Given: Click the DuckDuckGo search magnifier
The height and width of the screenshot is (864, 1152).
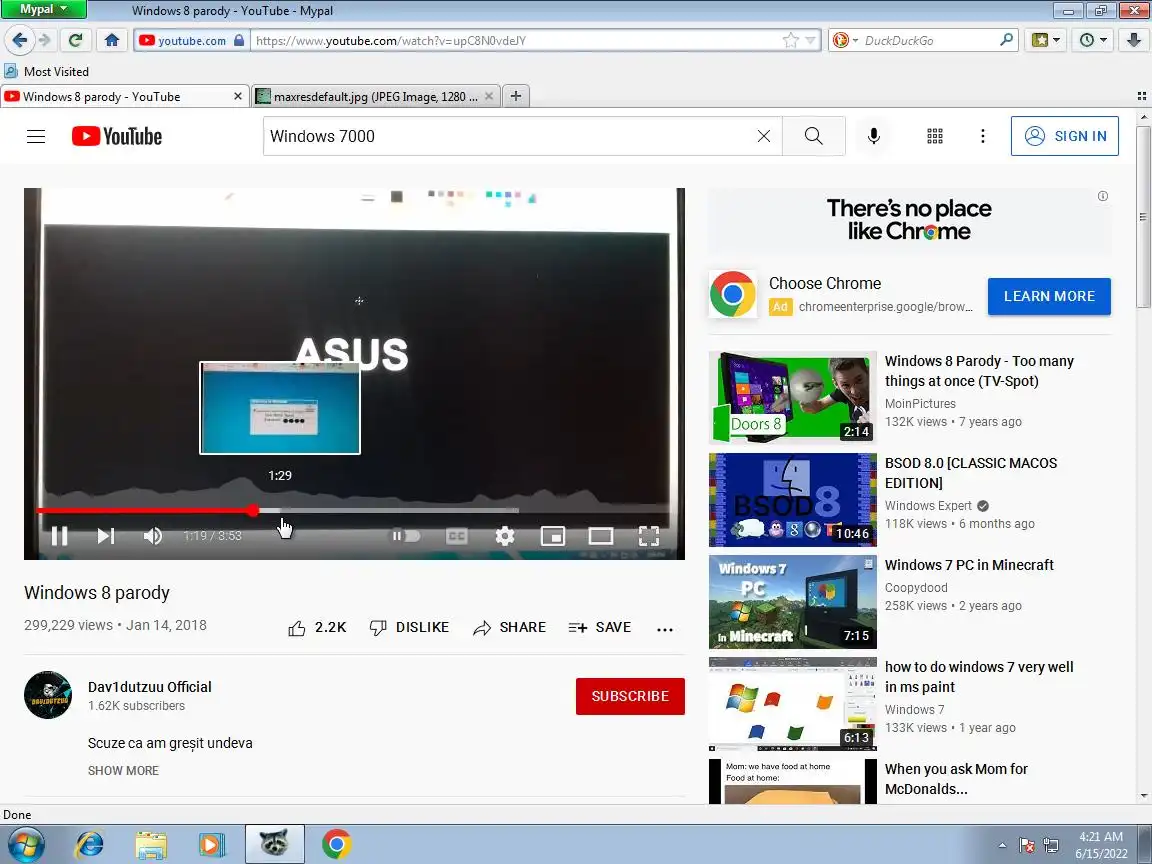Looking at the screenshot, I should pos(1007,40).
